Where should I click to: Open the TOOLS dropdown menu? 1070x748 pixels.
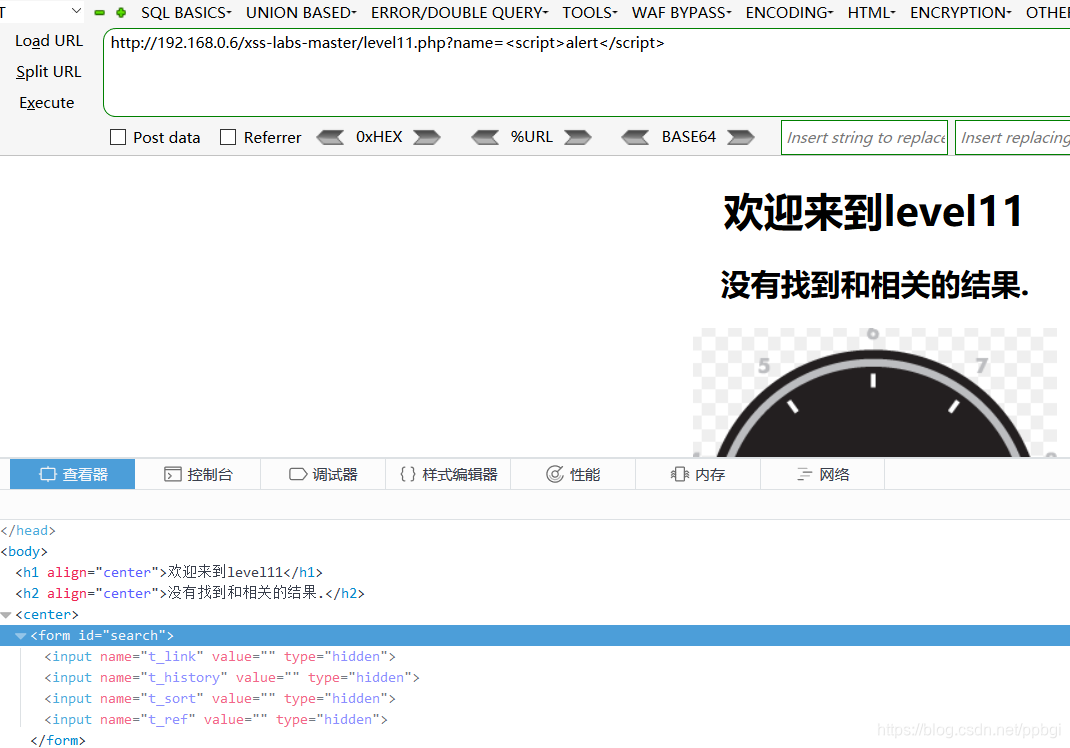tap(590, 13)
